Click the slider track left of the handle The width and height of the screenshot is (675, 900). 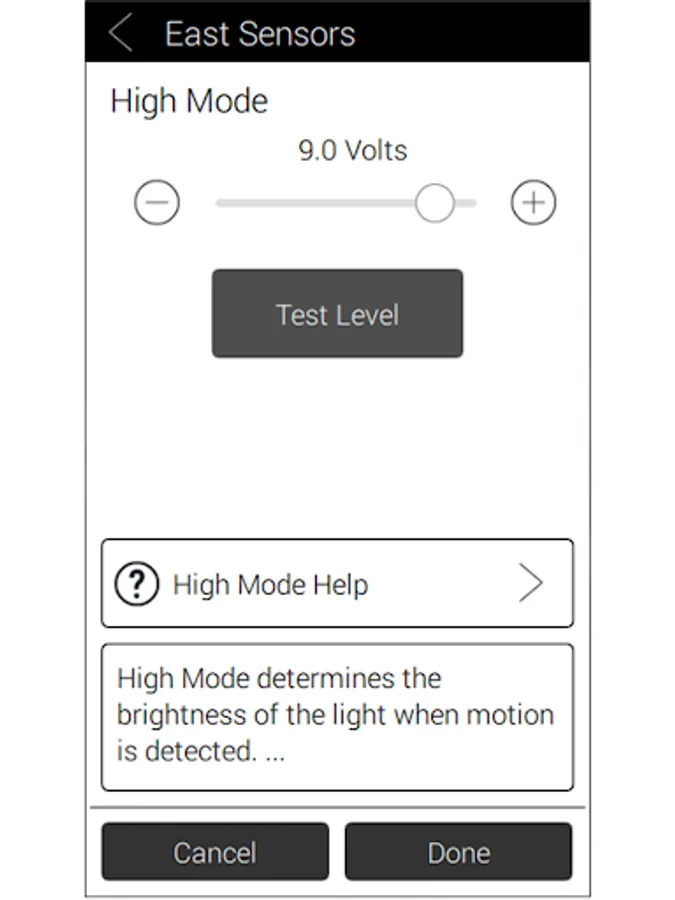pos(310,203)
